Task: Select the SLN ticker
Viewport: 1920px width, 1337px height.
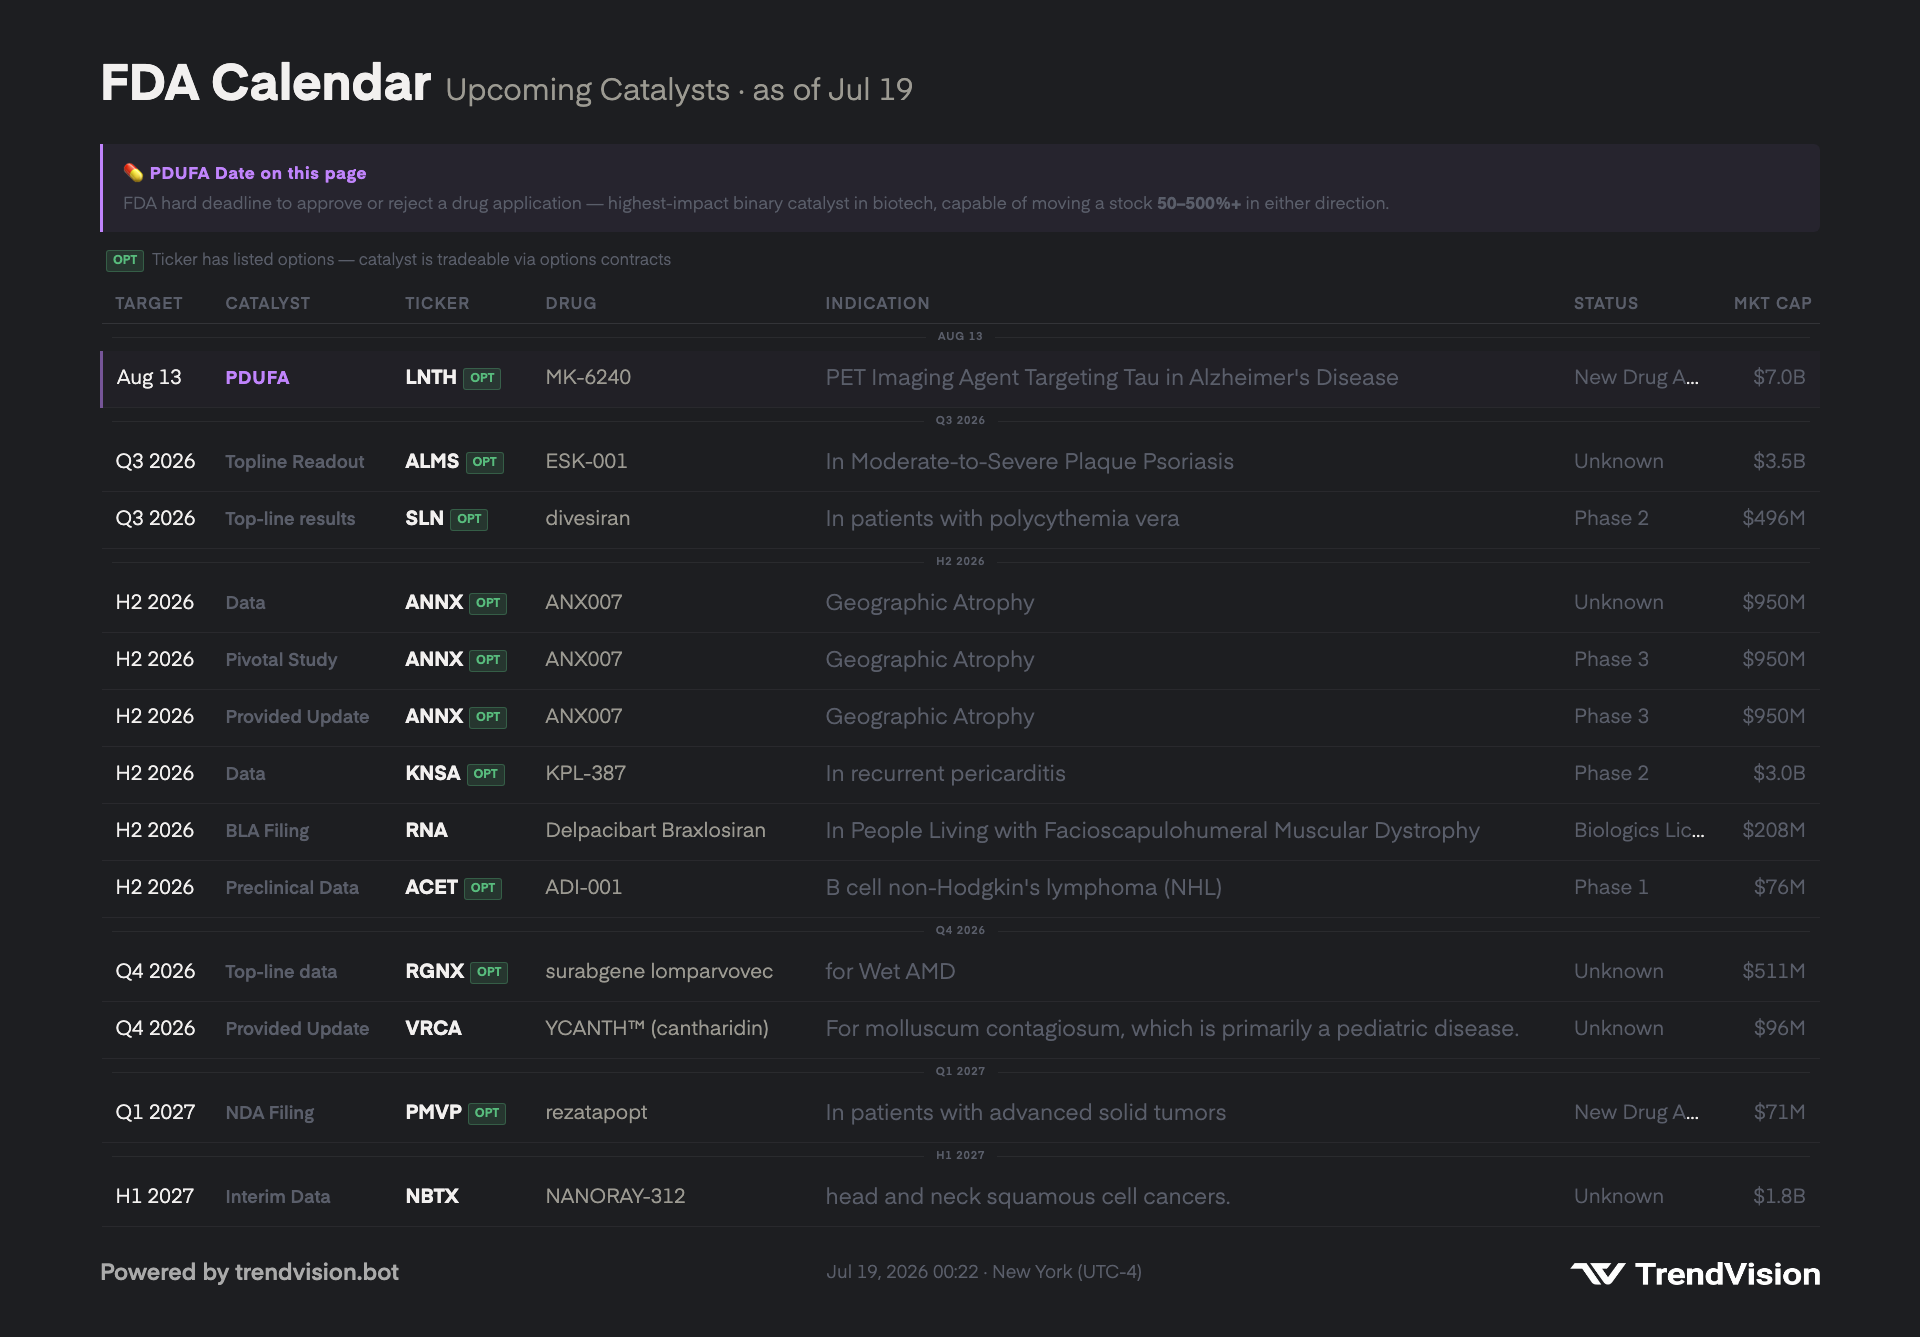Action: click(424, 518)
